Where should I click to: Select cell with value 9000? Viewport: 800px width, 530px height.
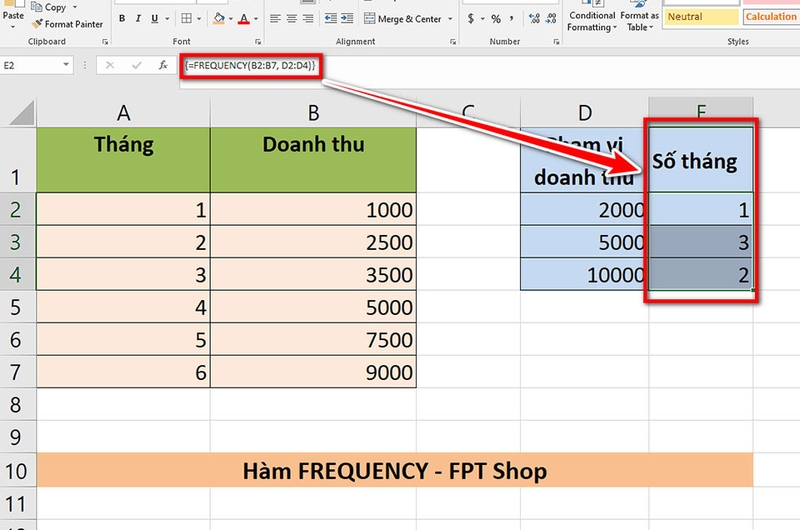[x=313, y=372]
